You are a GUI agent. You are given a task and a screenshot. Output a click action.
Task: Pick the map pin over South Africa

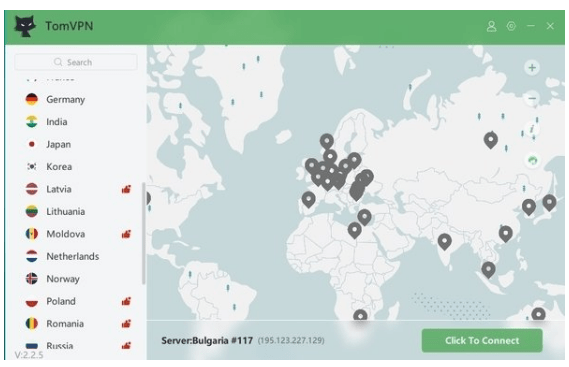[x=360, y=315]
